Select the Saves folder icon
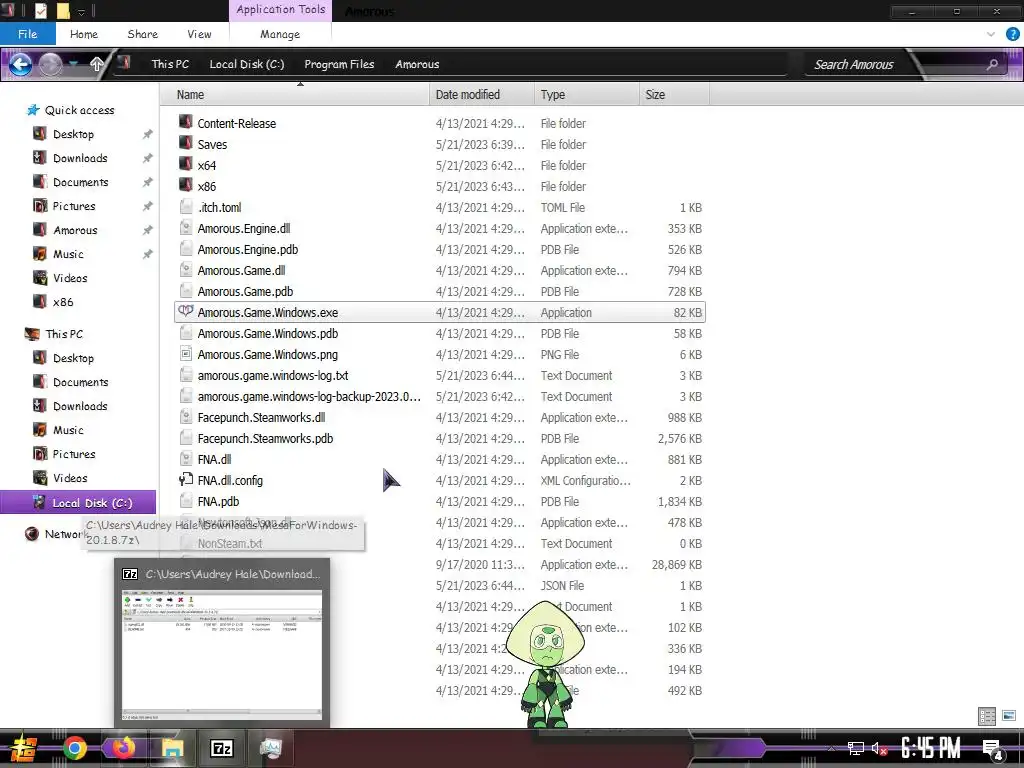 [185, 144]
